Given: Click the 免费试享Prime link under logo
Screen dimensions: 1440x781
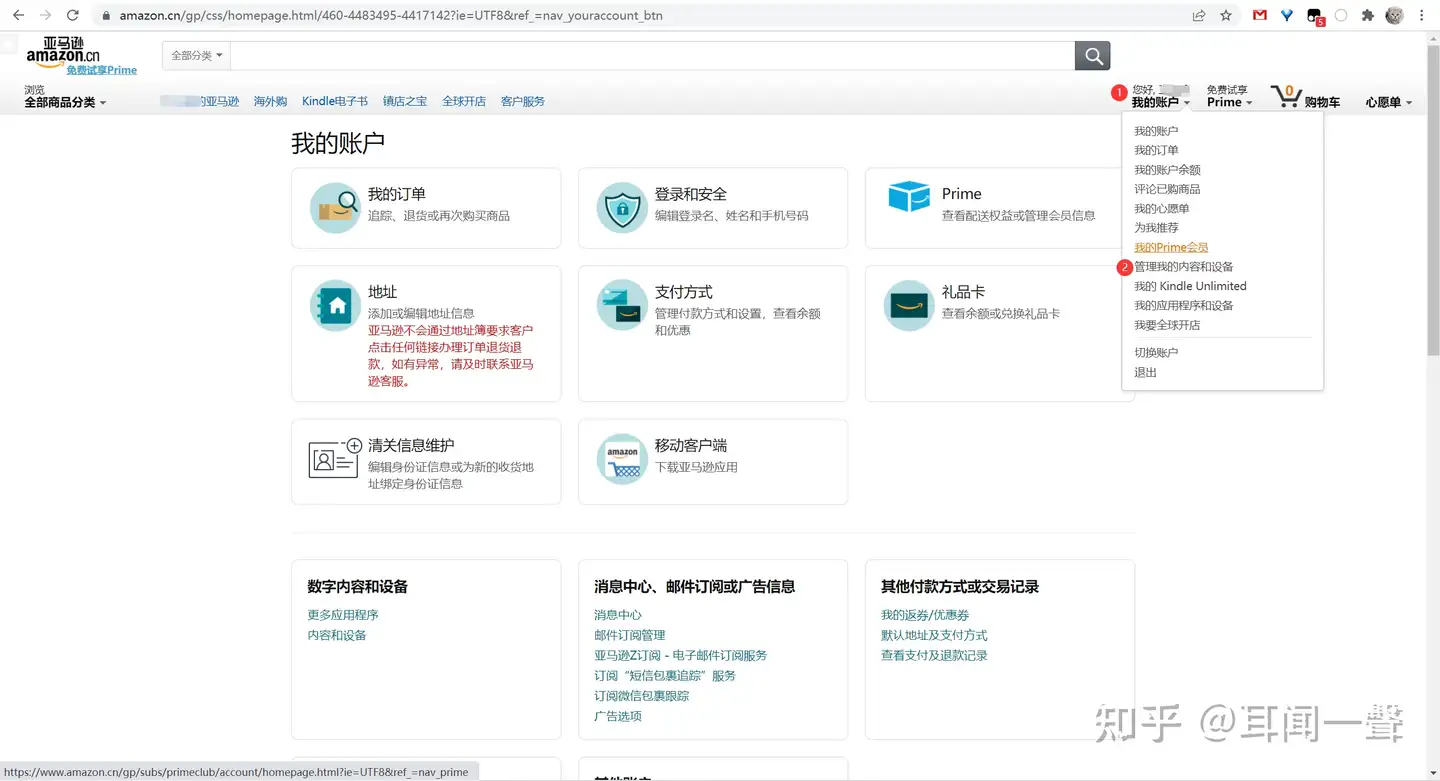Looking at the screenshot, I should pyautogui.click(x=102, y=70).
